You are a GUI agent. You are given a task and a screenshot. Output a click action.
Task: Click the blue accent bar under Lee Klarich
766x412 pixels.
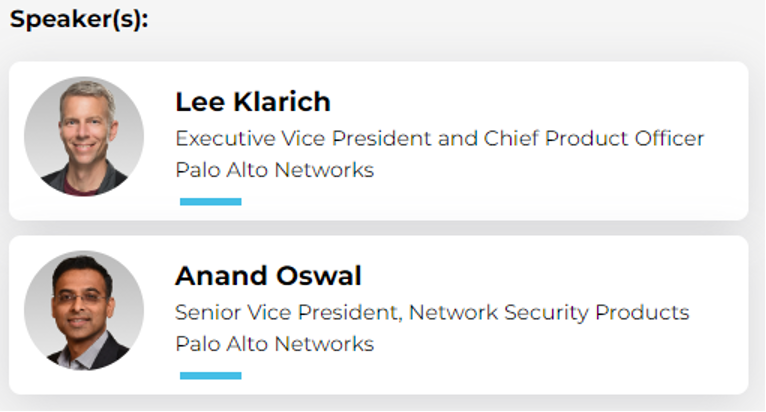tap(211, 202)
